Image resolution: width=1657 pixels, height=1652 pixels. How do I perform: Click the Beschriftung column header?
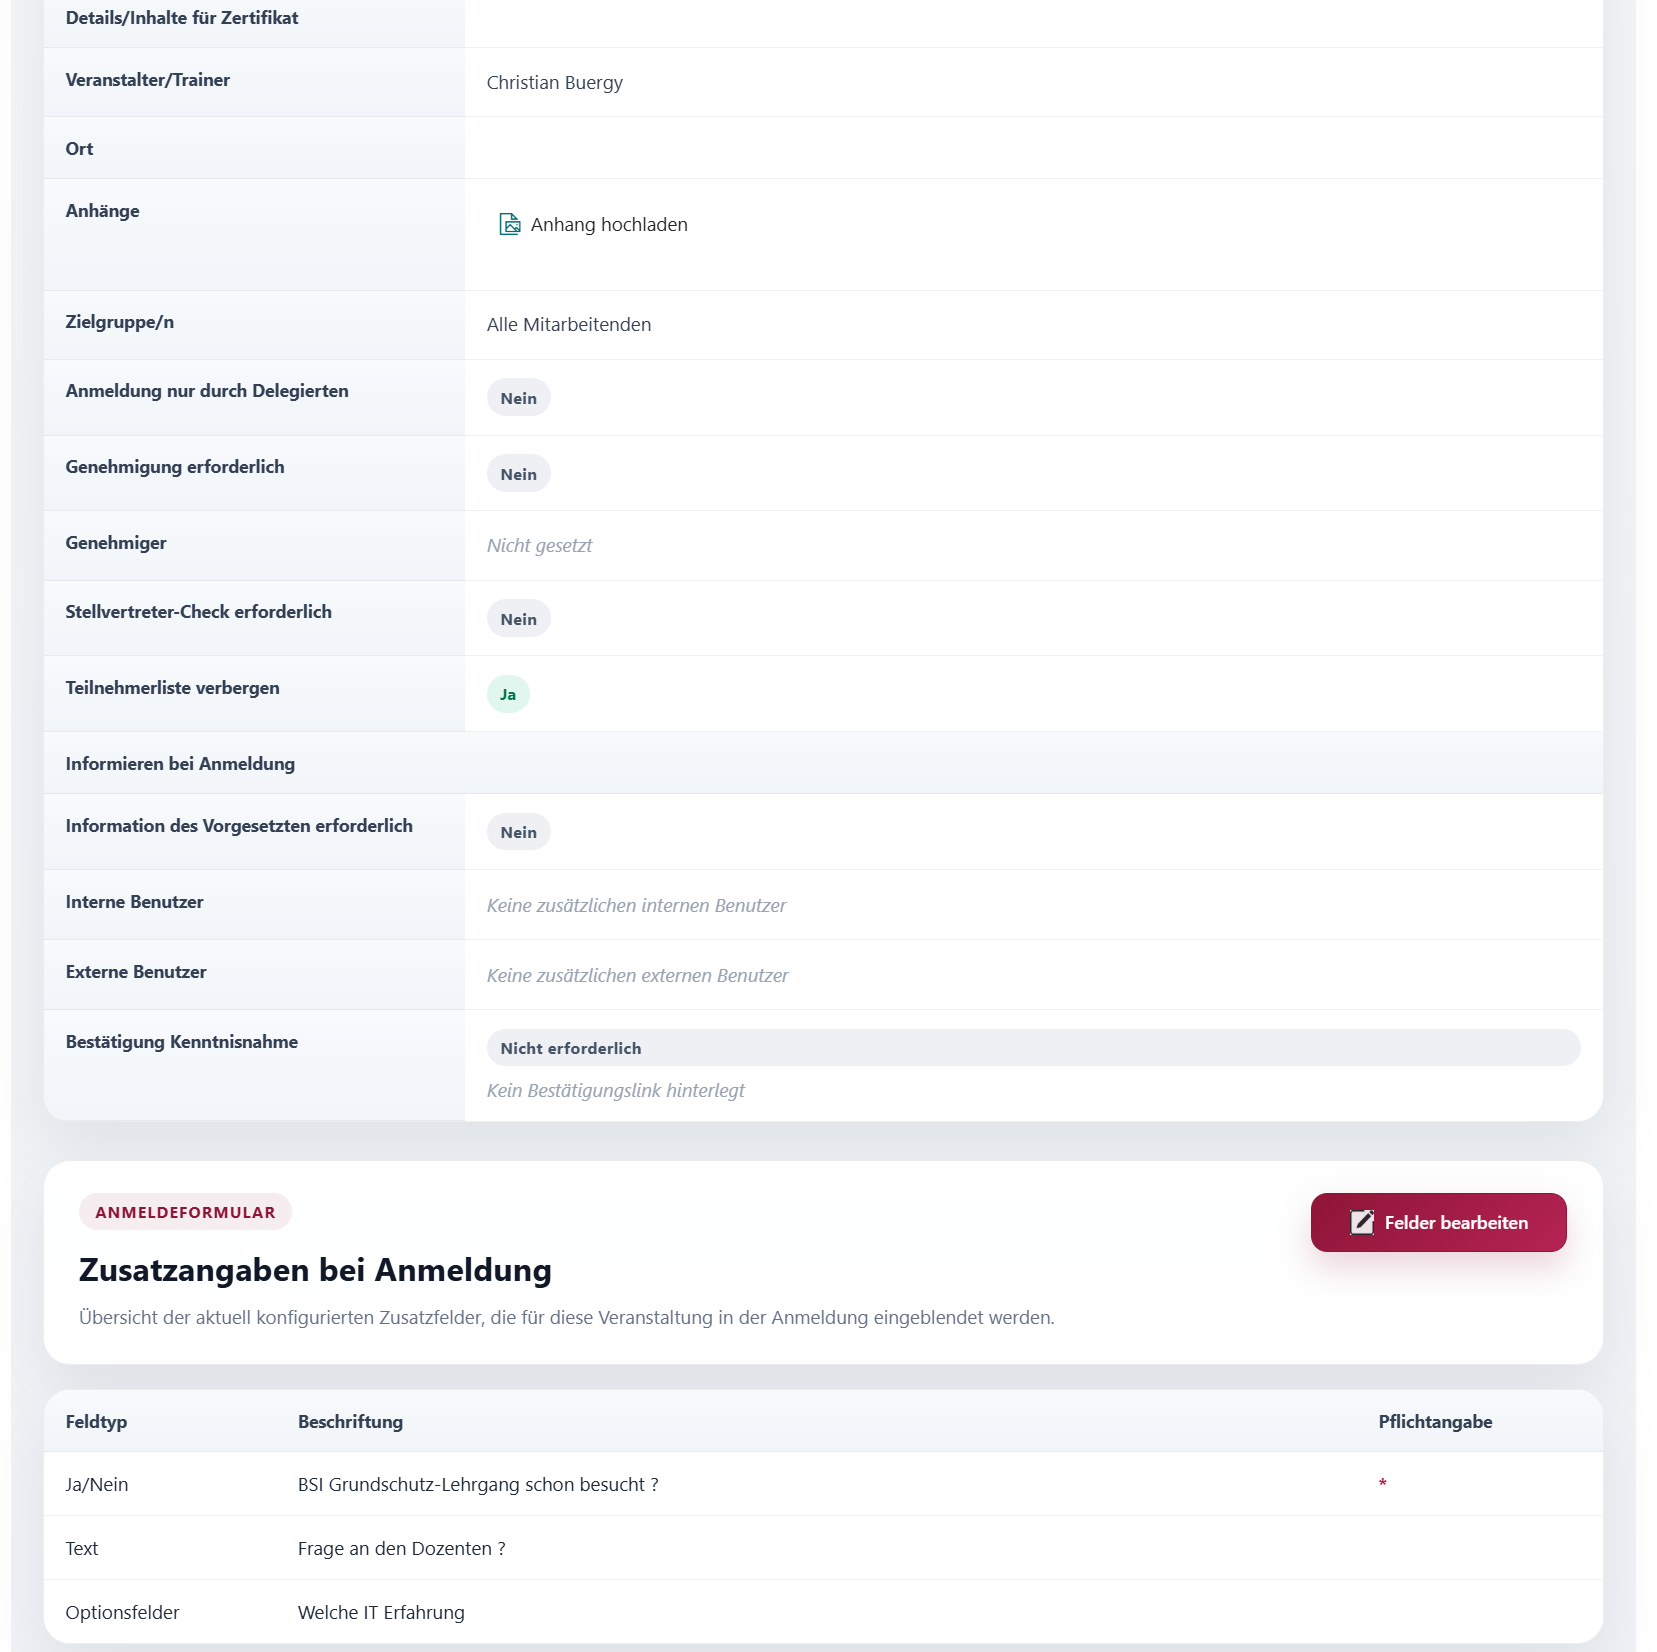(350, 1422)
